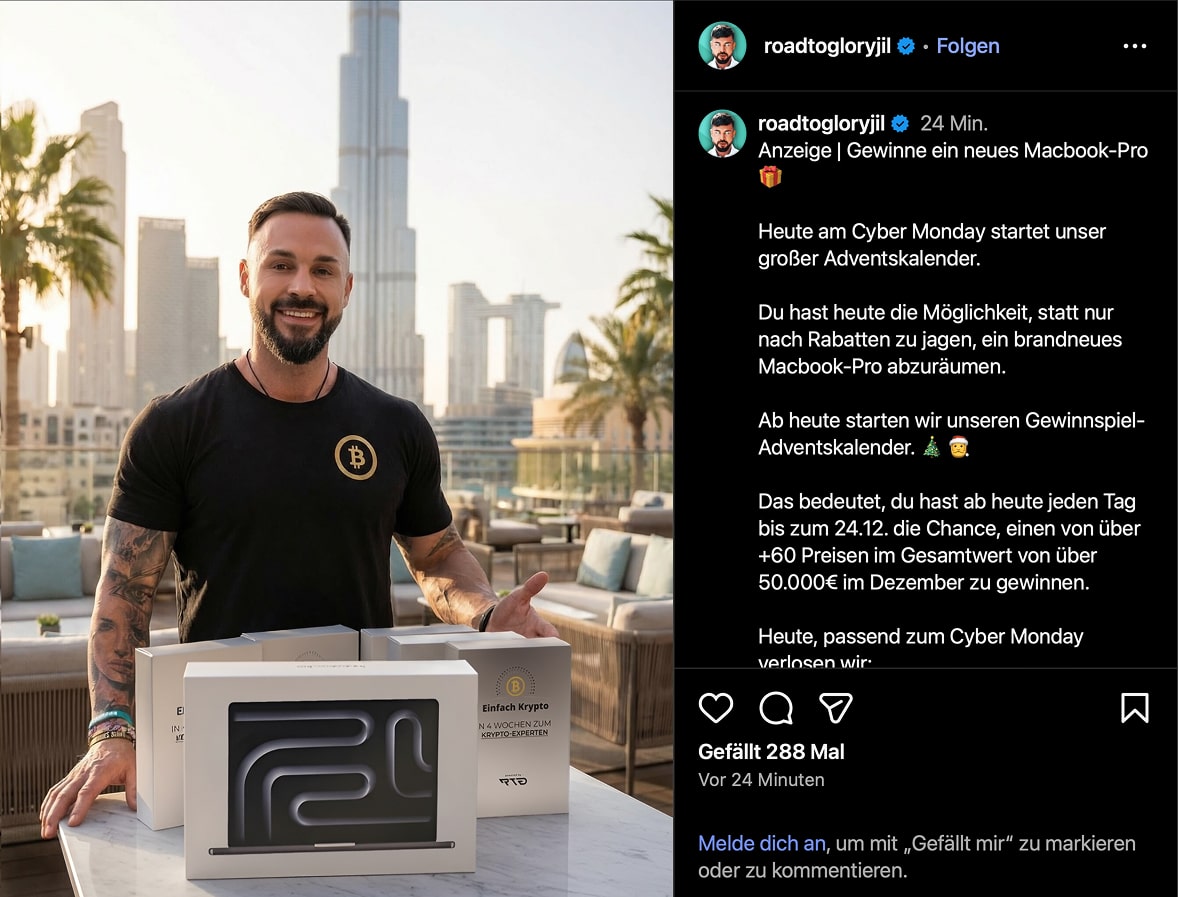The height and width of the screenshot is (897, 1178).
Task: Click the caption profile avatar
Action: pos(723,134)
